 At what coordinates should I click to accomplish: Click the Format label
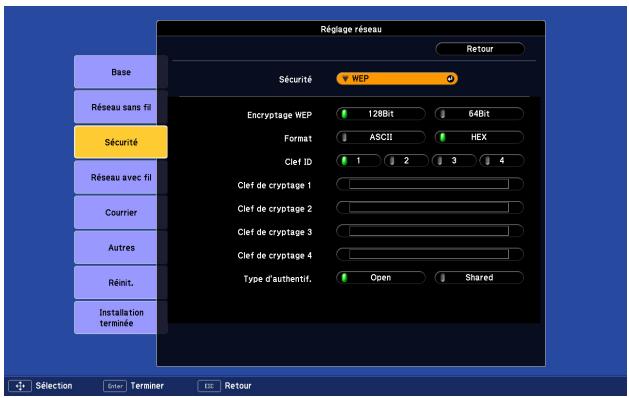pos(298,138)
